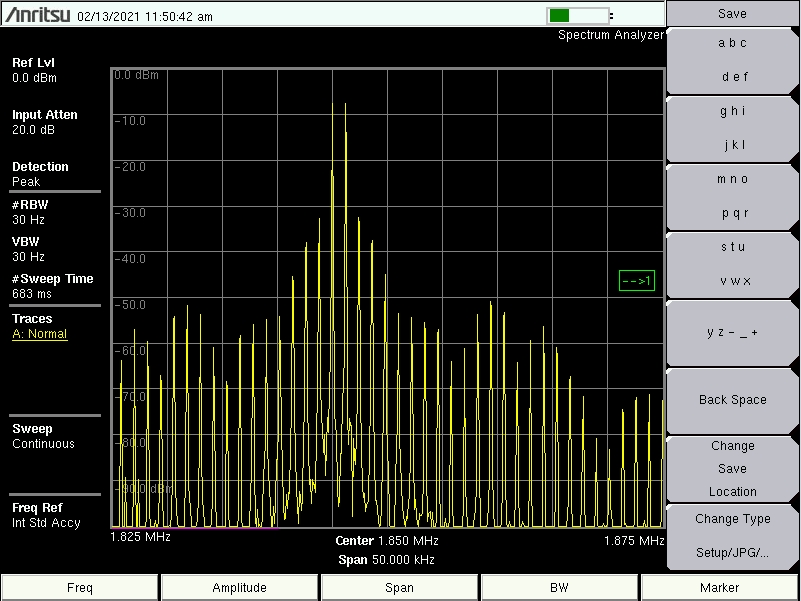Open the Span menu

[399, 587]
